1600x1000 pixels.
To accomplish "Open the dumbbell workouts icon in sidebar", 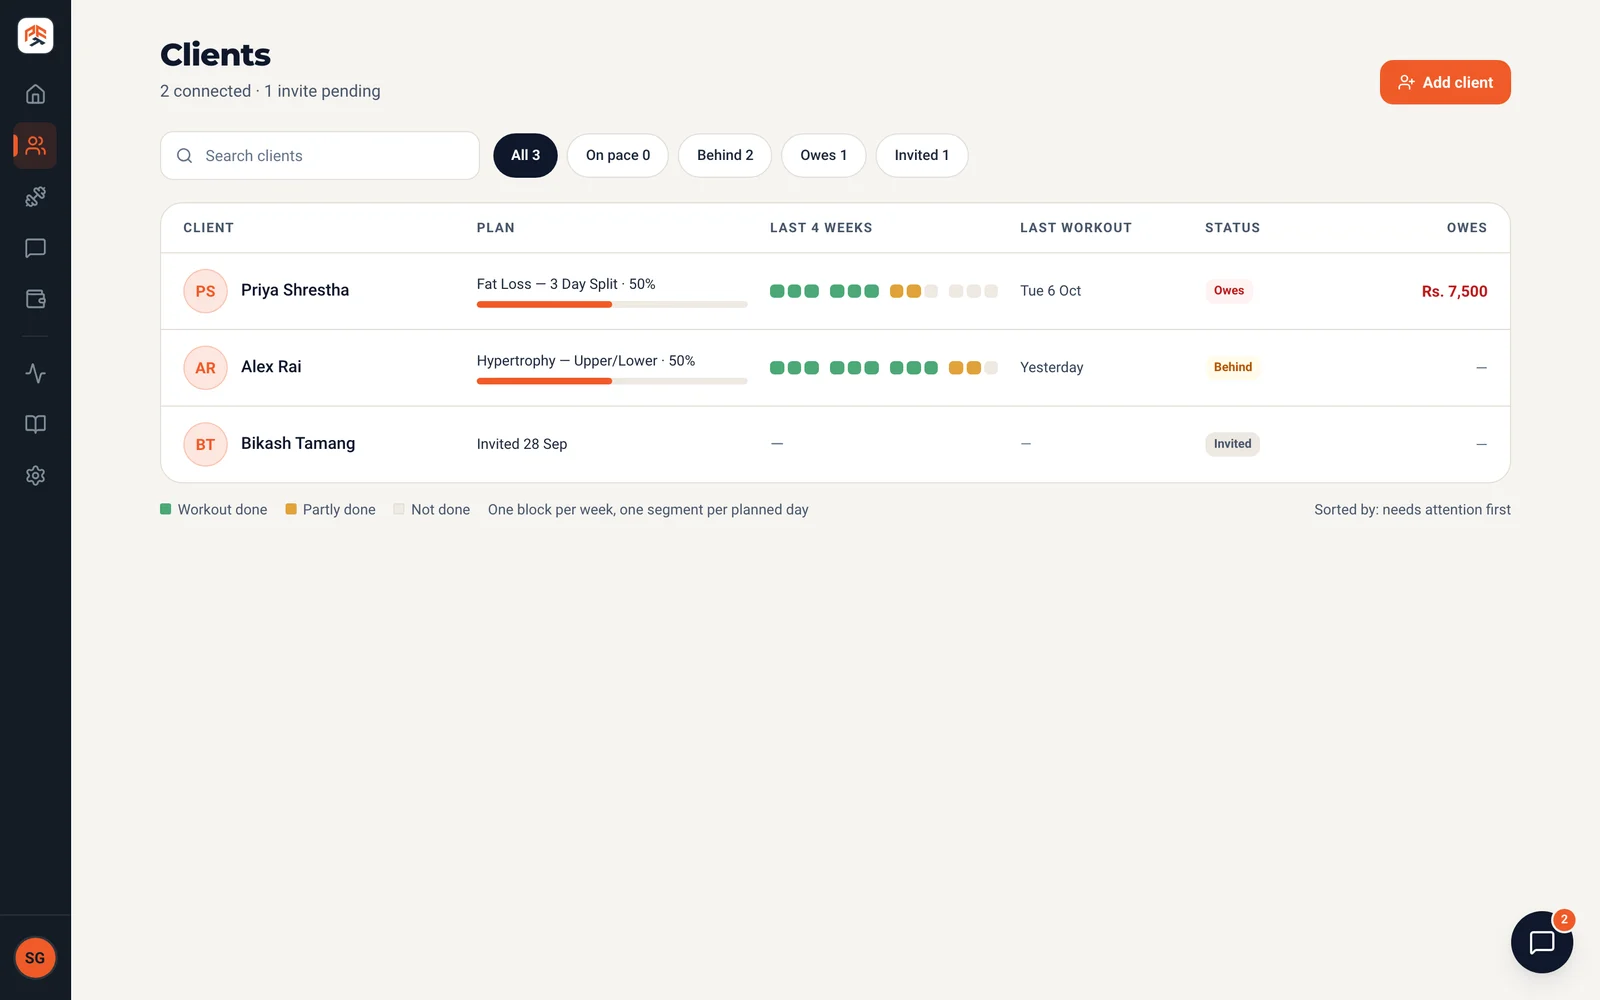I will pos(35,197).
